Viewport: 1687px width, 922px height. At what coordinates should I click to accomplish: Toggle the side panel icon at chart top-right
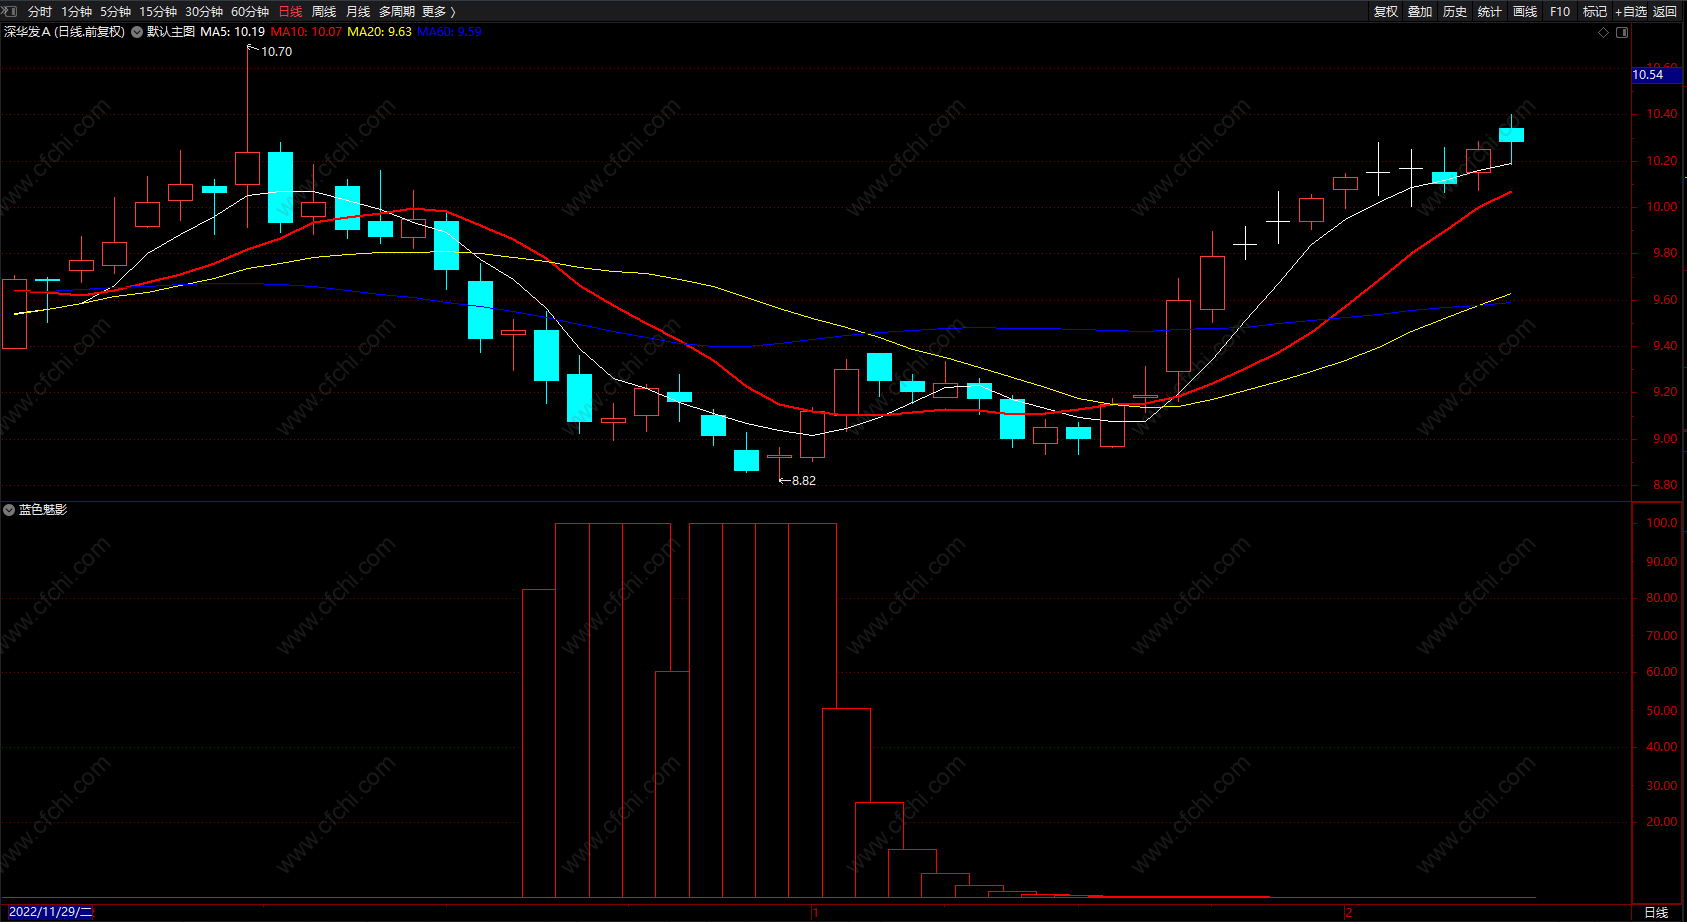(1622, 32)
